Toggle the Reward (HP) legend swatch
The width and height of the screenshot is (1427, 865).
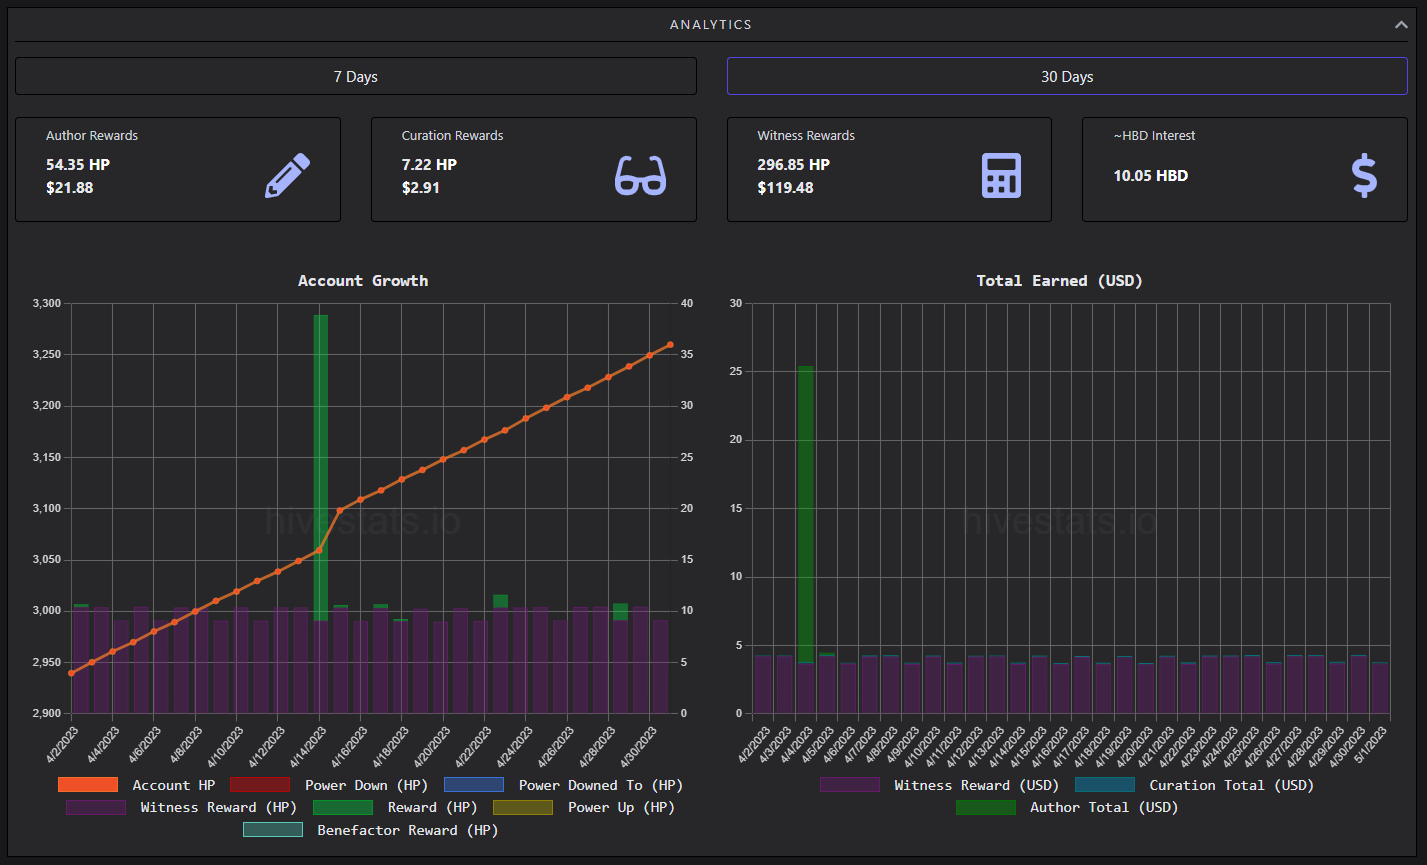[x=343, y=807]
